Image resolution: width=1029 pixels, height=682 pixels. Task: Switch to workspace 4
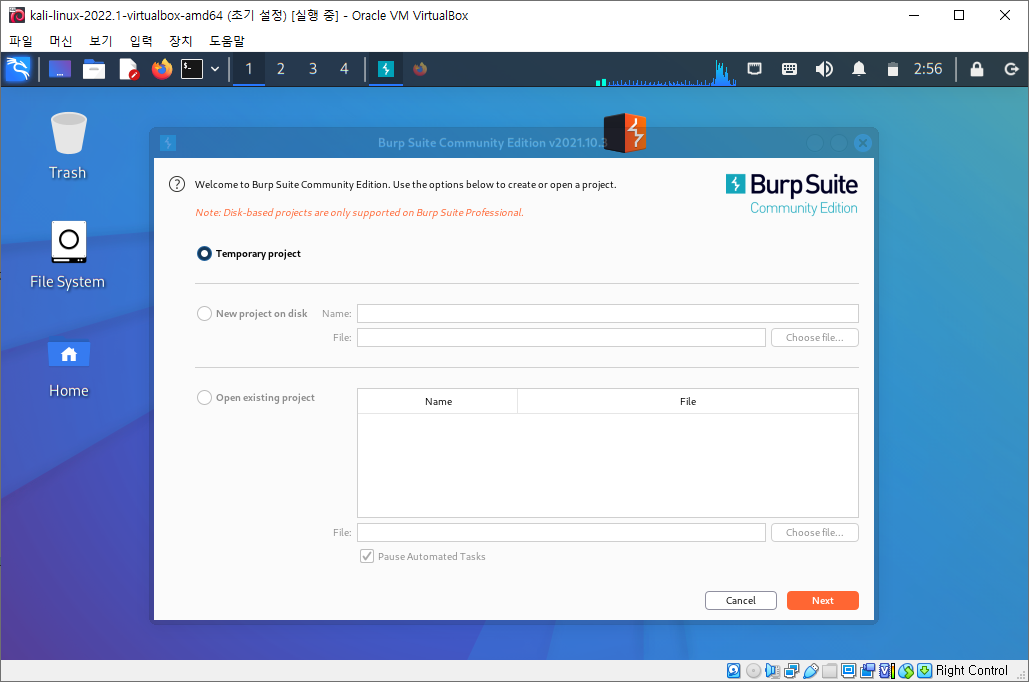coord(345,69)
